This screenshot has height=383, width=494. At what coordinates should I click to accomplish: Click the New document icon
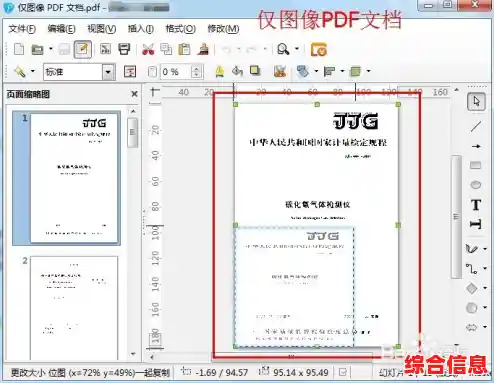pyautogui.click(x=19, y=49)
